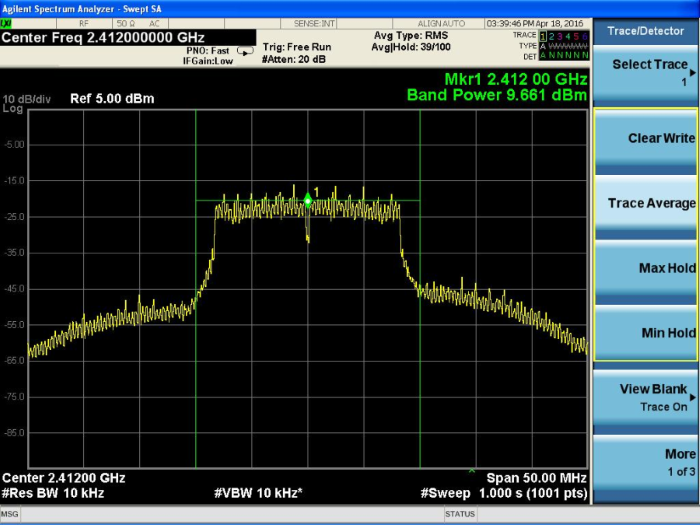The height and width of the screenshot is (525, 700).
Task: Click the DET detector indicator row
Action: point(563,55)
